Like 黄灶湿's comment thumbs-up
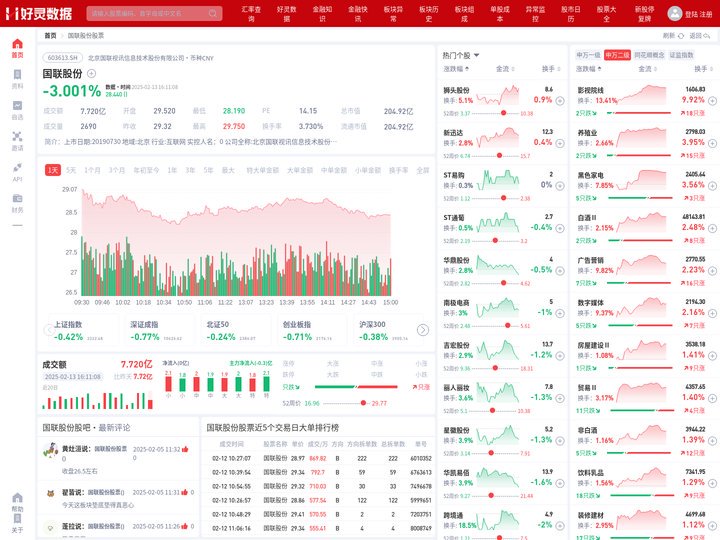Screen dimensions: 720x540 click(x=185, y=449)
